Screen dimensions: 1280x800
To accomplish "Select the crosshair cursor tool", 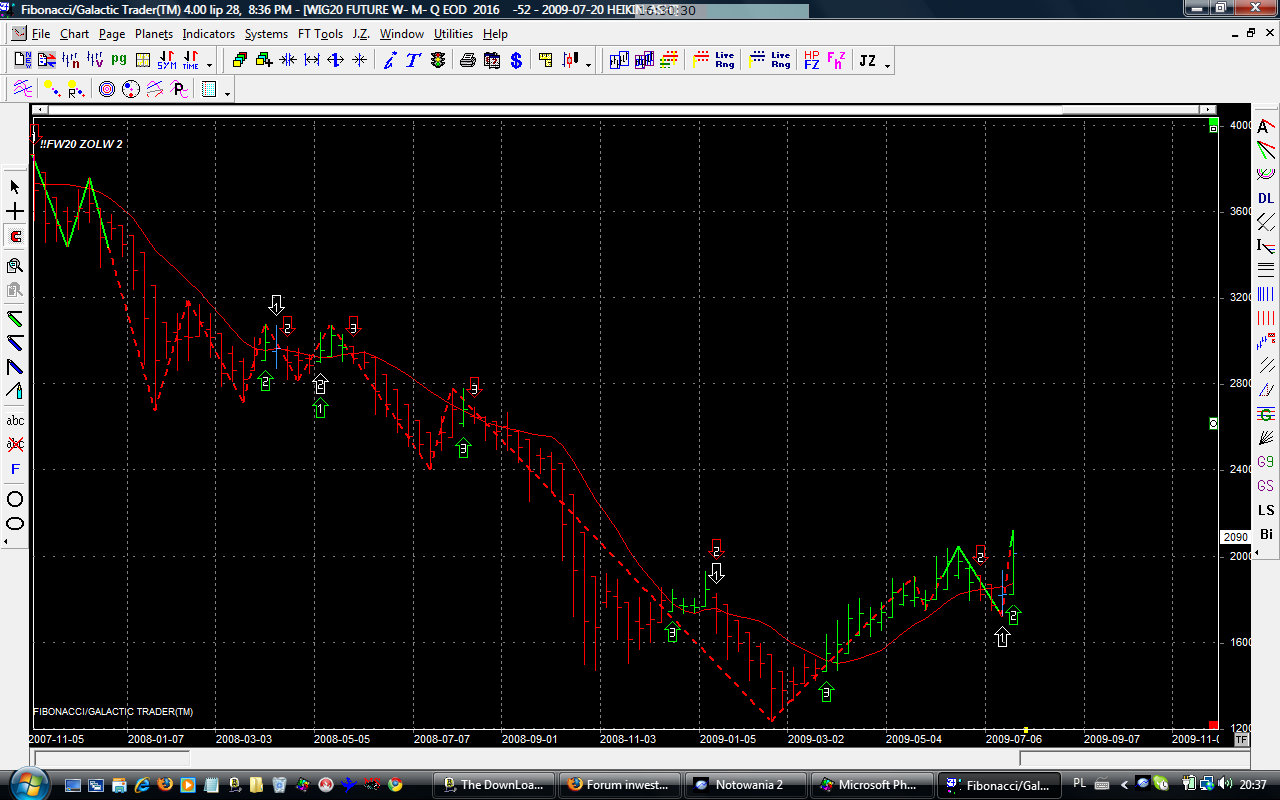I will 15,212.
